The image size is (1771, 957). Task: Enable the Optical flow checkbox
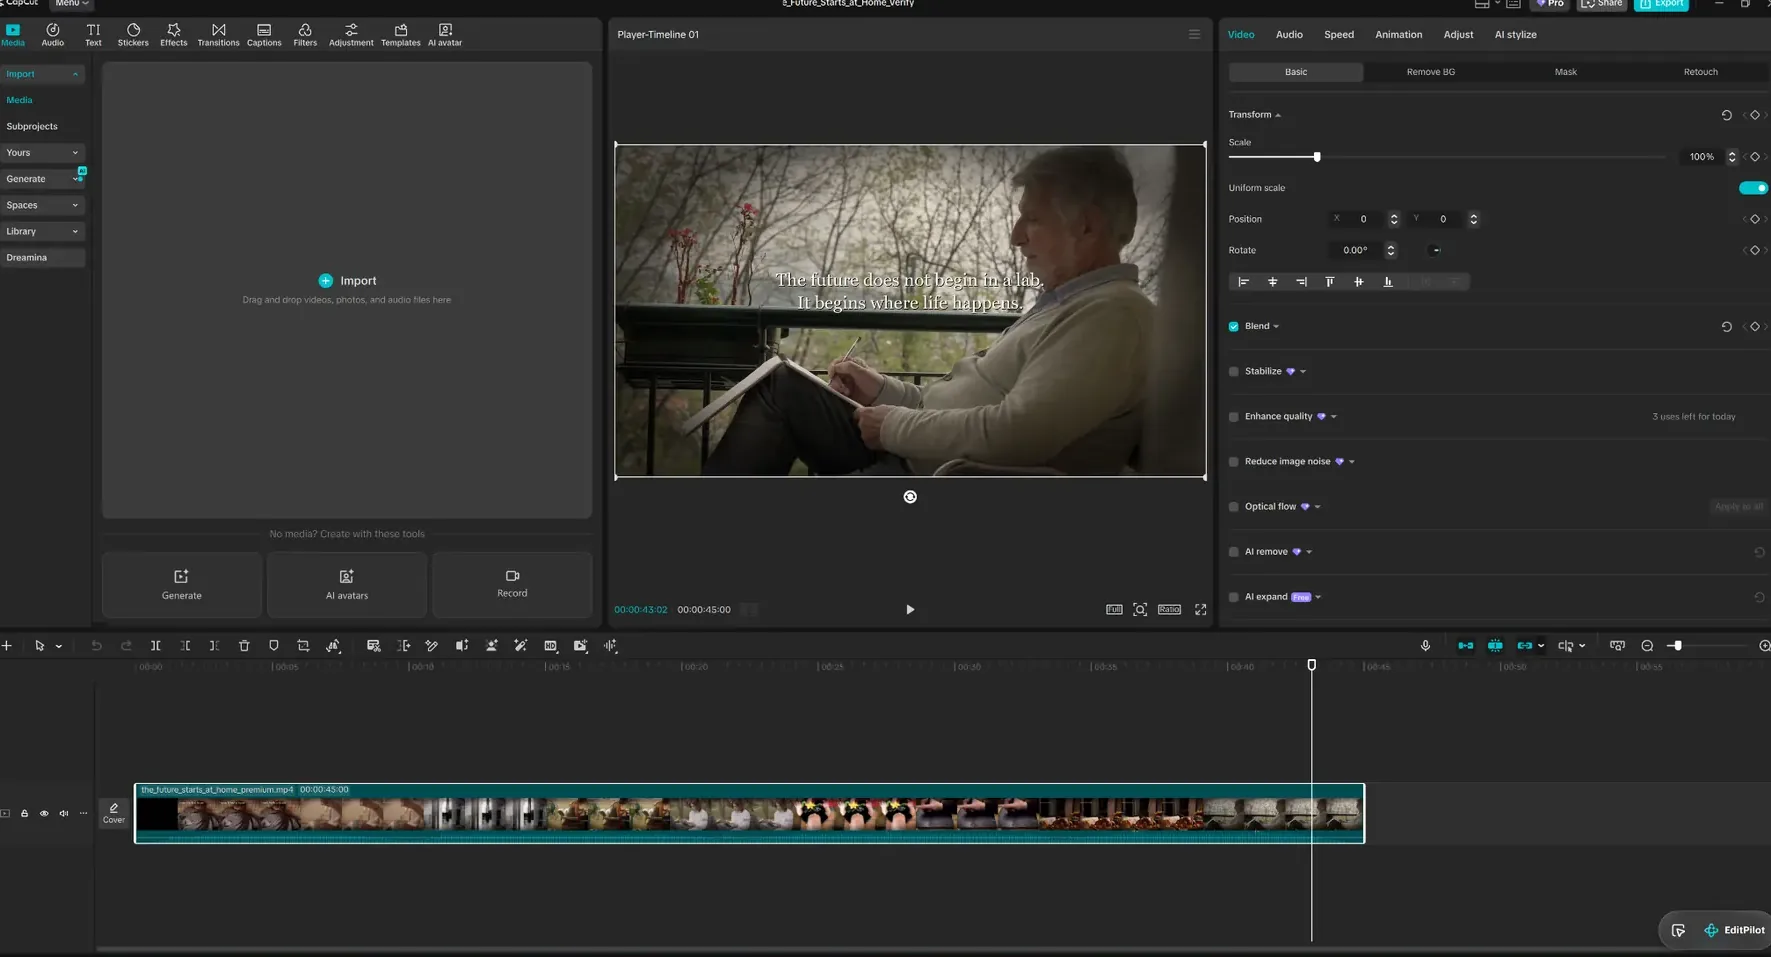click(1233, 507)
